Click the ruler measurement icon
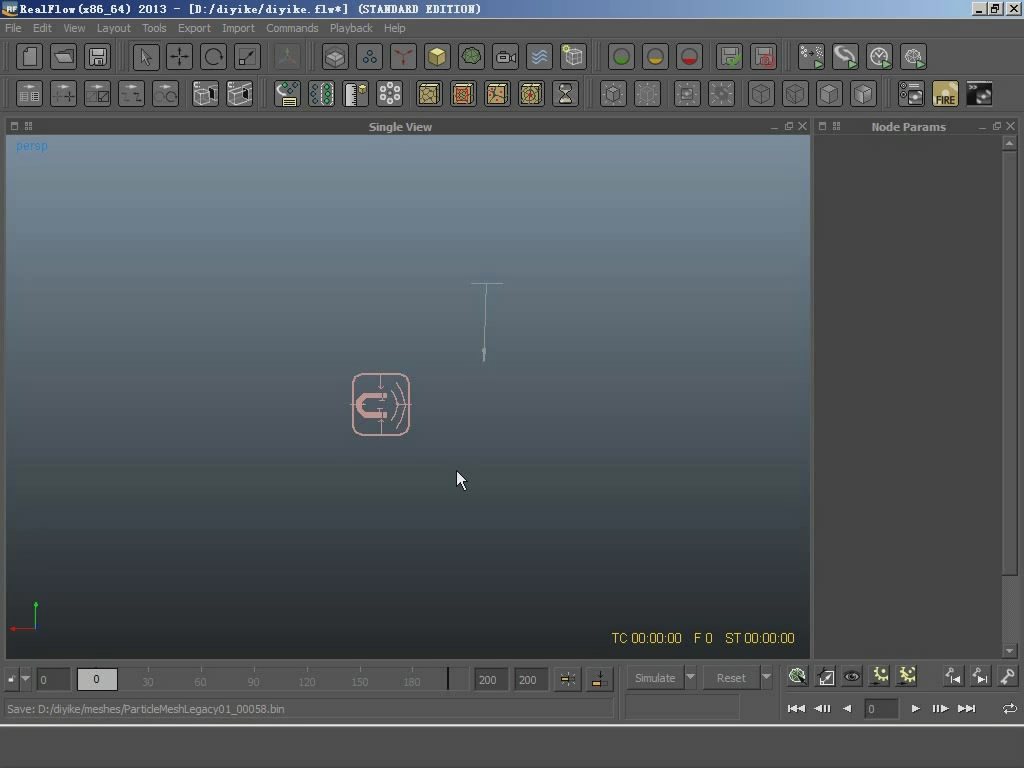The height and width of the screenshot is (768, 1024). [356, 93]
